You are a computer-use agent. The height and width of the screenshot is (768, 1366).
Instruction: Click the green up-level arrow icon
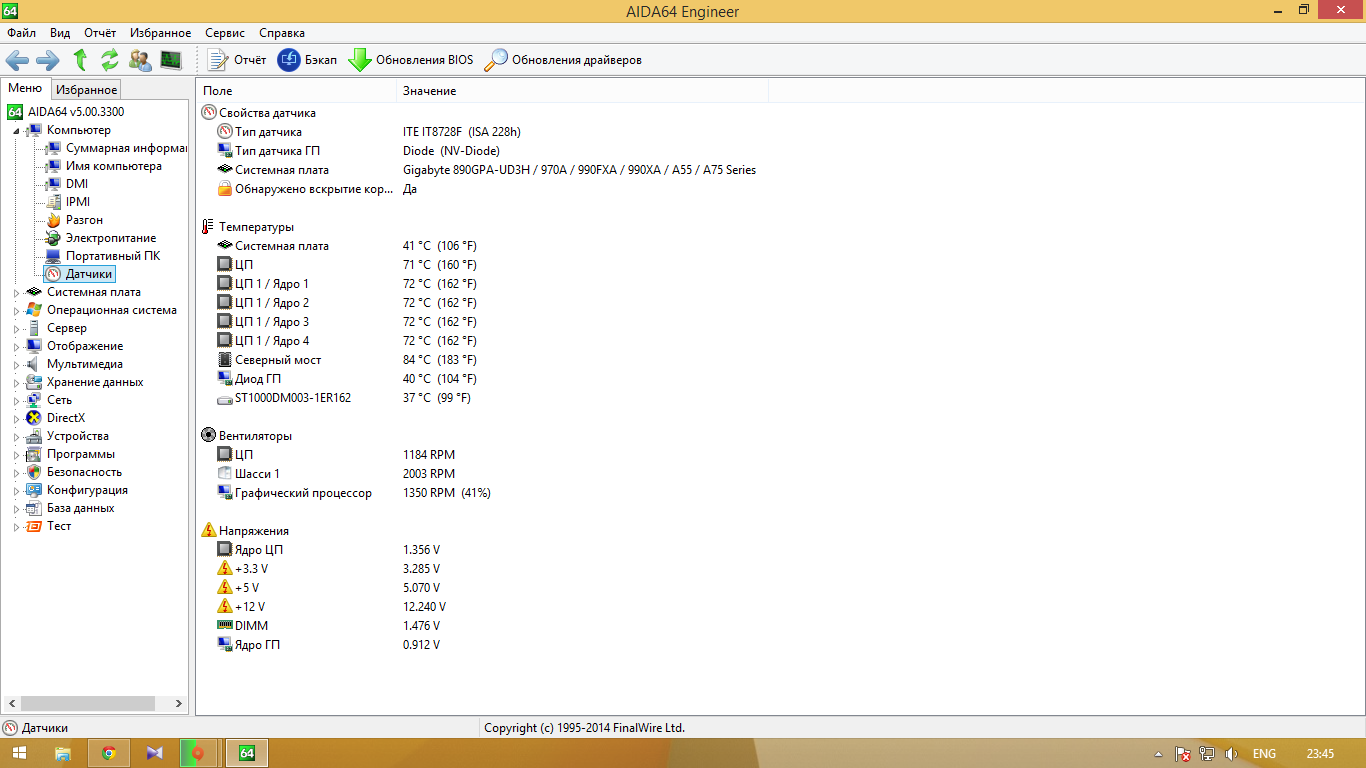(x=80, y=60)
